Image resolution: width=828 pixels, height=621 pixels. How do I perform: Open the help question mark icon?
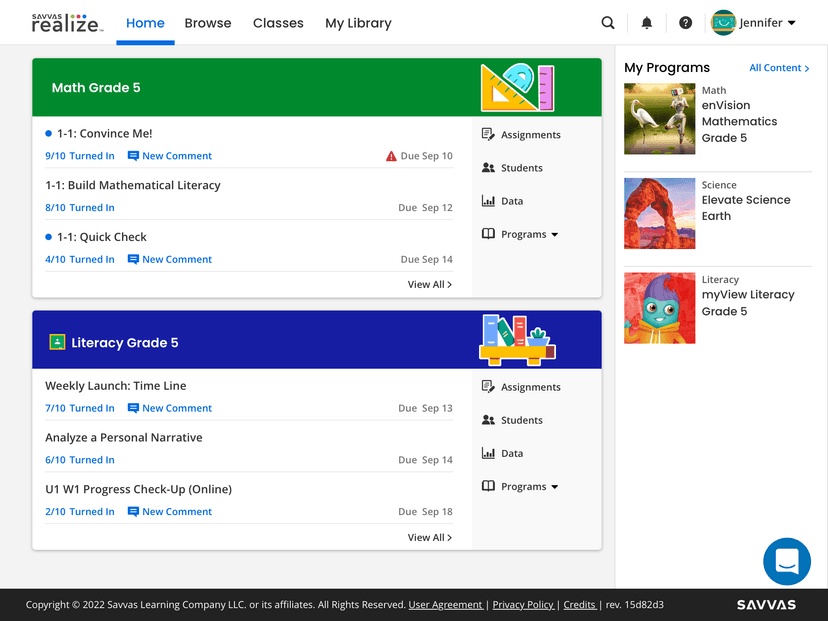pyautogui.click(x=685, y=23)
